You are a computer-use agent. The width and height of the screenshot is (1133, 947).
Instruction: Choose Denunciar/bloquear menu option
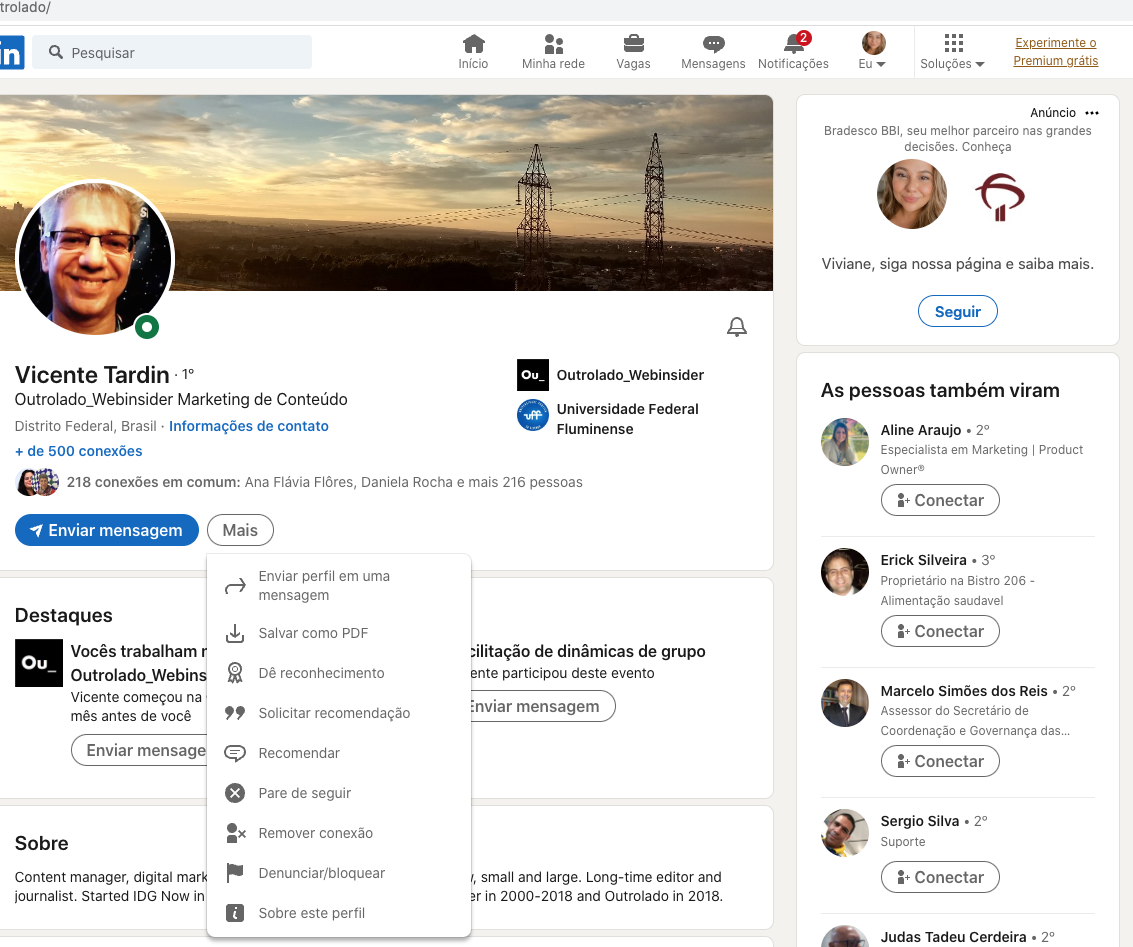pos(321,873)
